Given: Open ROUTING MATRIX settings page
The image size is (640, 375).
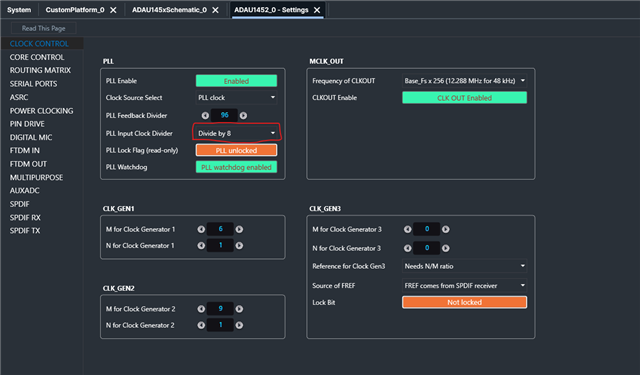Looking at the screenshot, I should 40,70.
